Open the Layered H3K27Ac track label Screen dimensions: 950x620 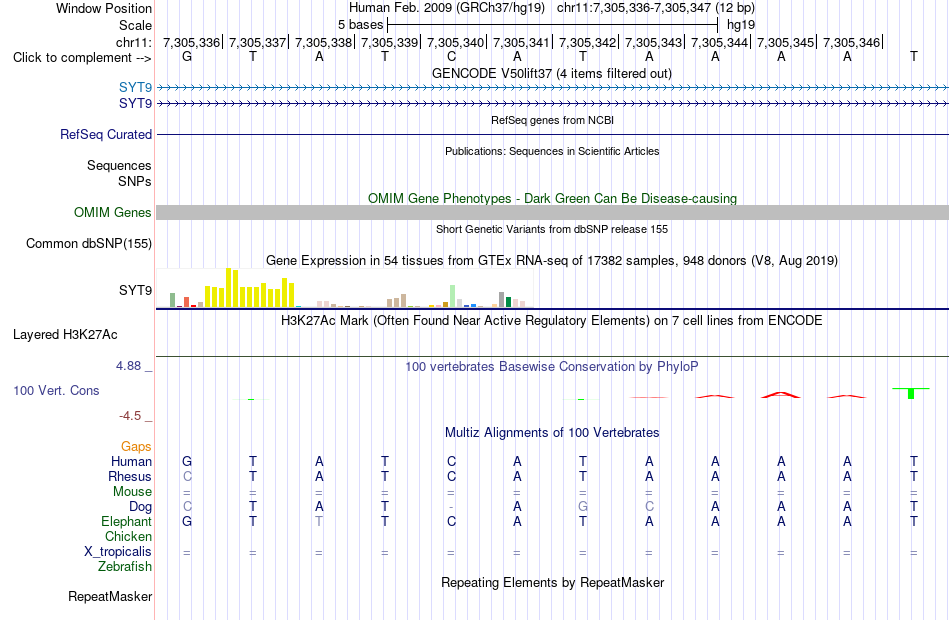tap(65, 335)
